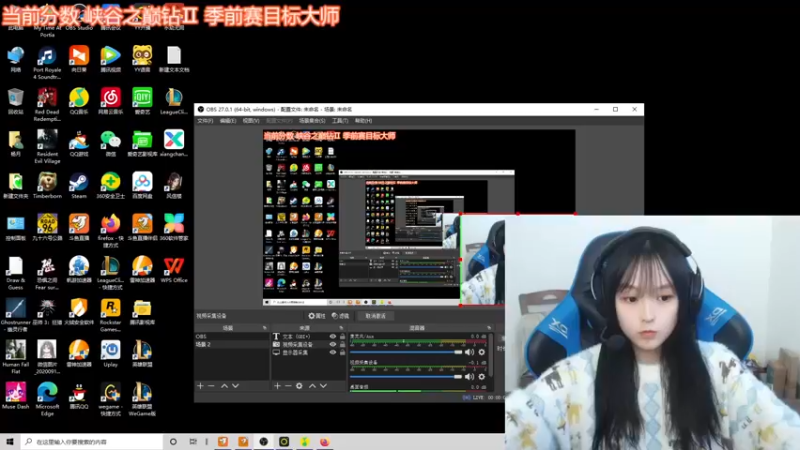Open the Steam desktop icon

[79, 185]
